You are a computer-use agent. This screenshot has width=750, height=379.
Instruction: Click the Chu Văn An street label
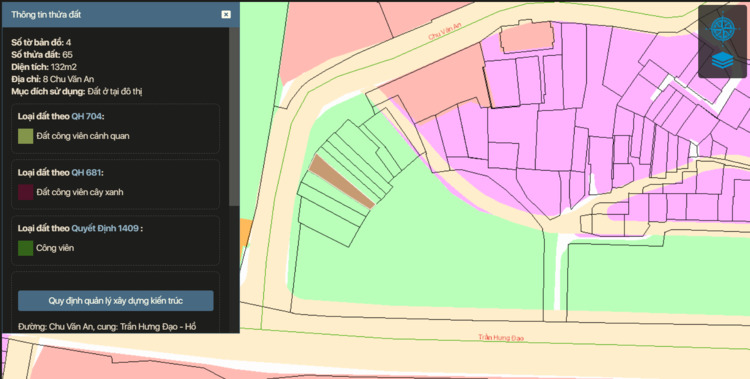click(x=445, y=31)
